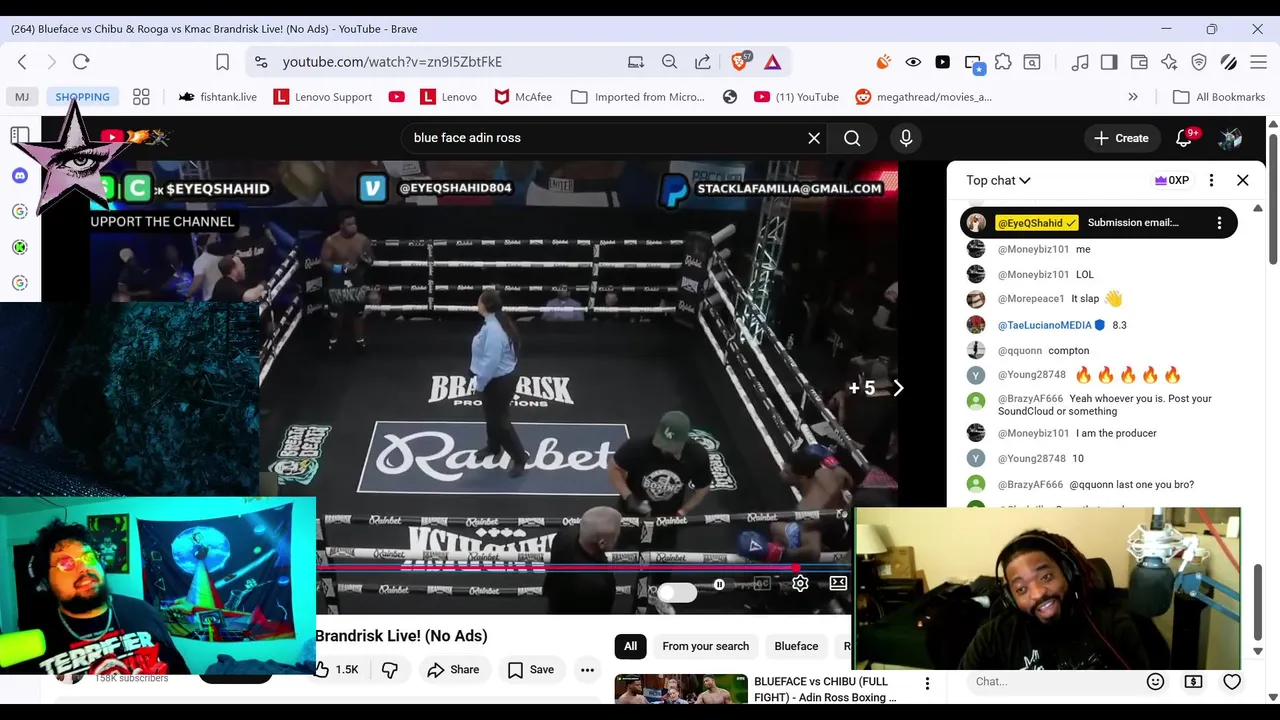Image resolution: width=1280 pixels, height=720 pixels.
Task: Open the pinned EyeQShahid message options menu
Action: click(x=1219, y=223)
